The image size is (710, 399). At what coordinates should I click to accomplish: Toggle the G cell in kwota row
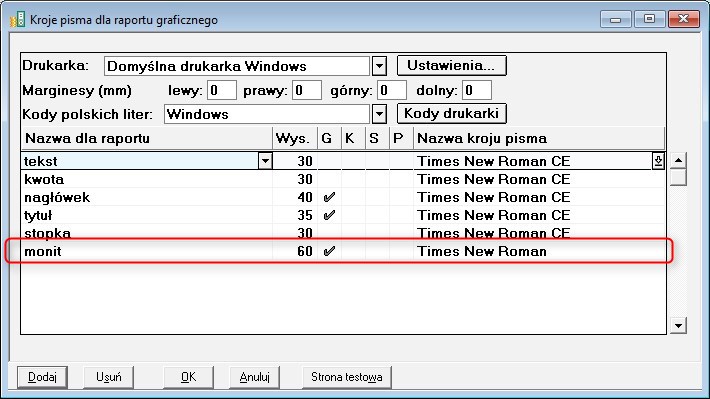pyautogui.click(x=329, y=179)
